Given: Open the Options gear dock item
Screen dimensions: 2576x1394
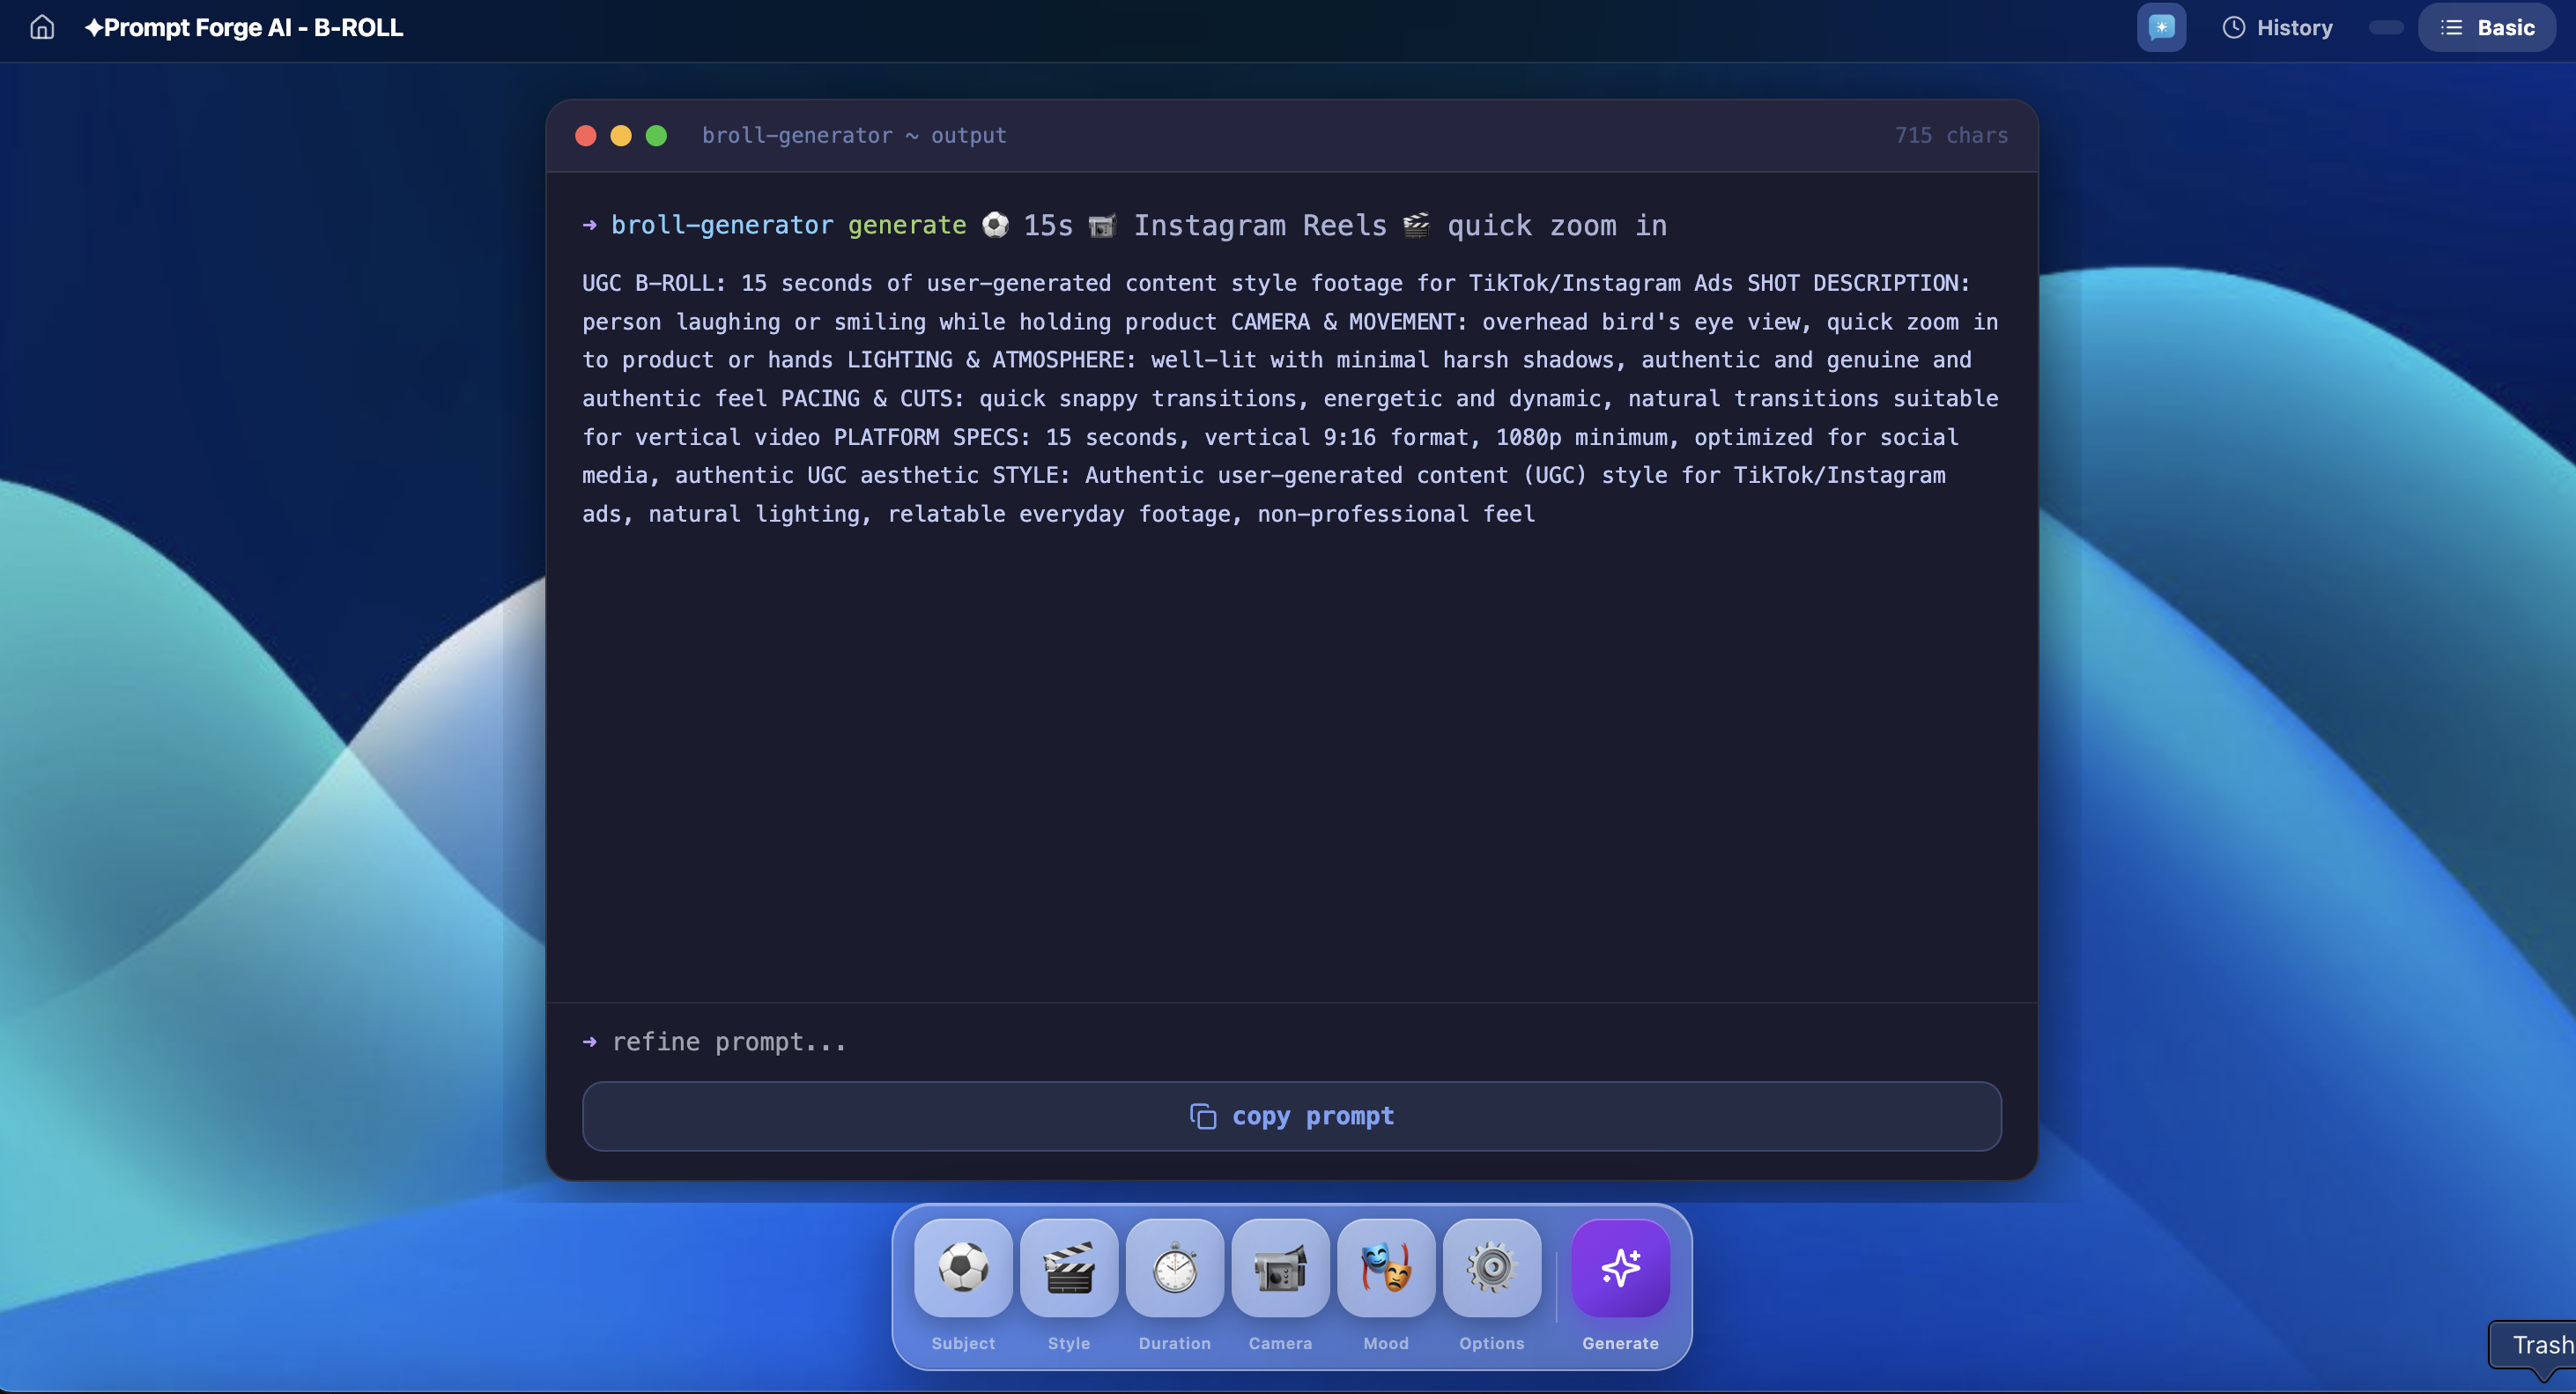Looking at the screenshot, I should coord(1491,1268).
